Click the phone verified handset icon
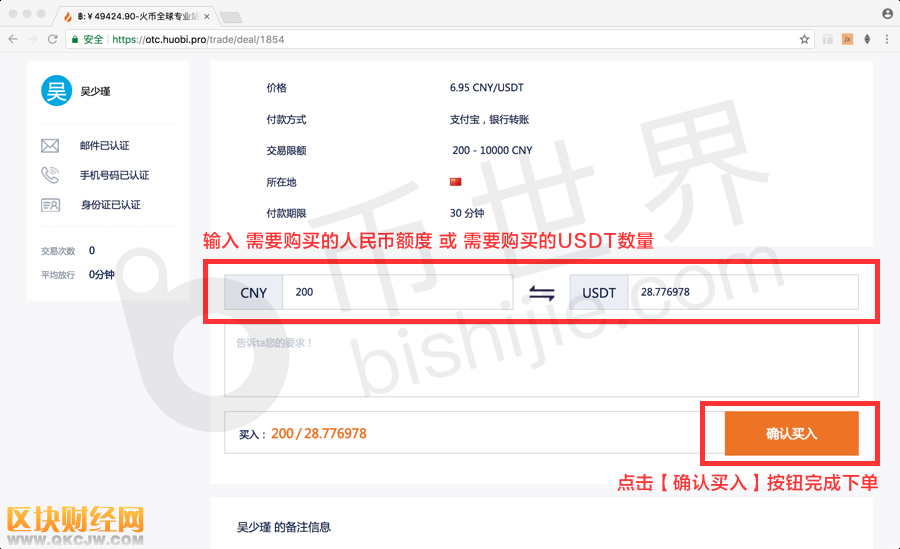This screenshot has width=900, height=549. (x=50, y=175)
